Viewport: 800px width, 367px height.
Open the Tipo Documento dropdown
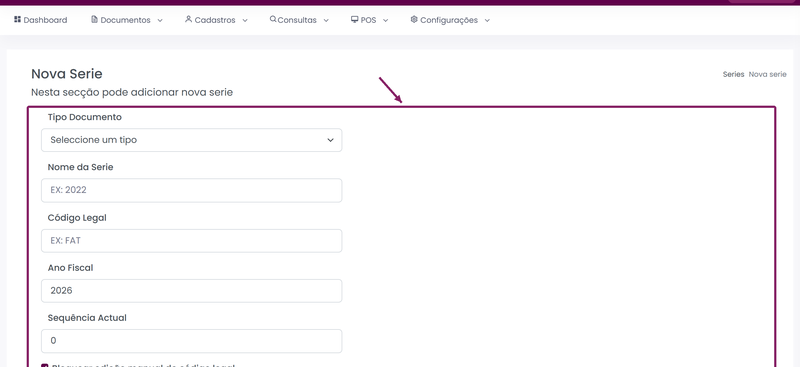pos(191,140)
